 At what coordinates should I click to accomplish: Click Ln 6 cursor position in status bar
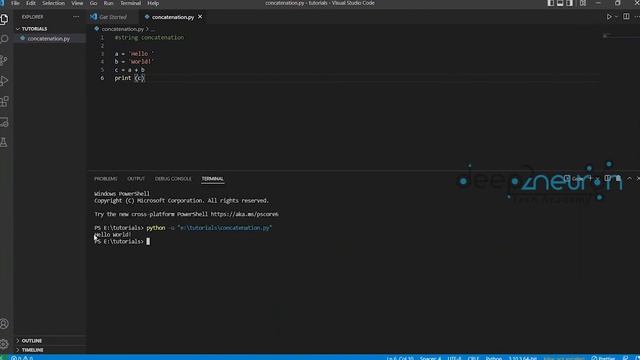point(400,358)
